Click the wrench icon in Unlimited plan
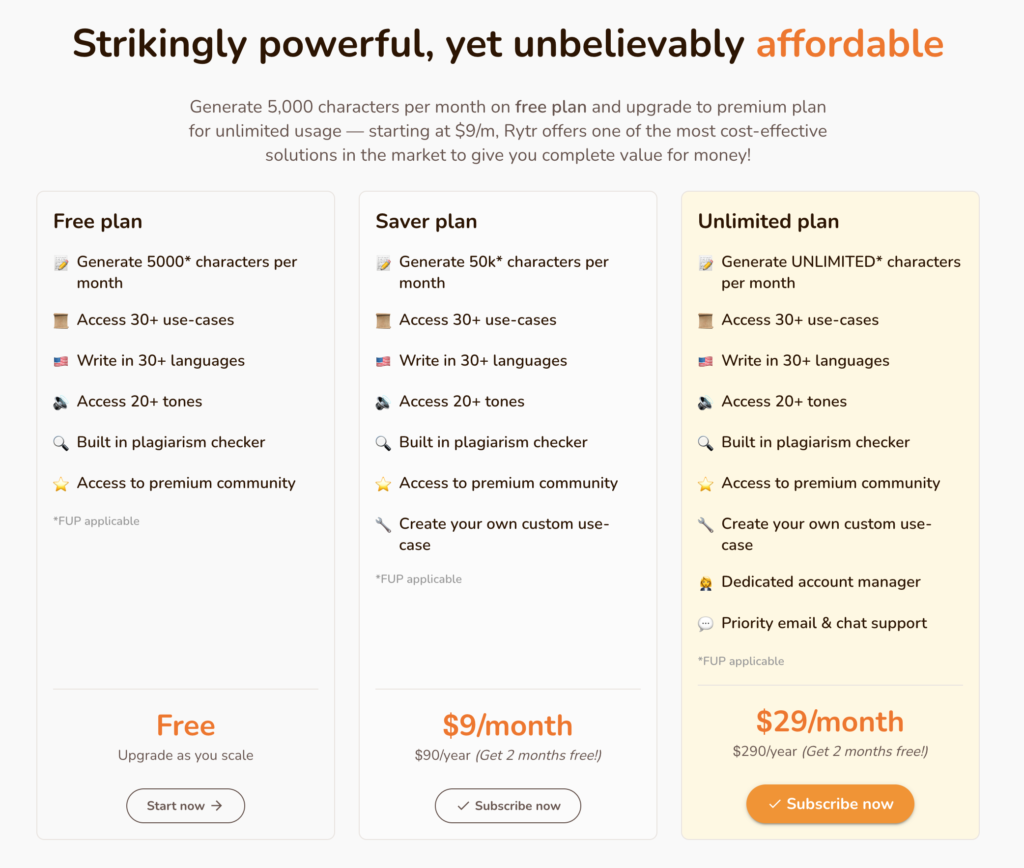Viewport: 1024px width, 868px height. coord(705,524)
